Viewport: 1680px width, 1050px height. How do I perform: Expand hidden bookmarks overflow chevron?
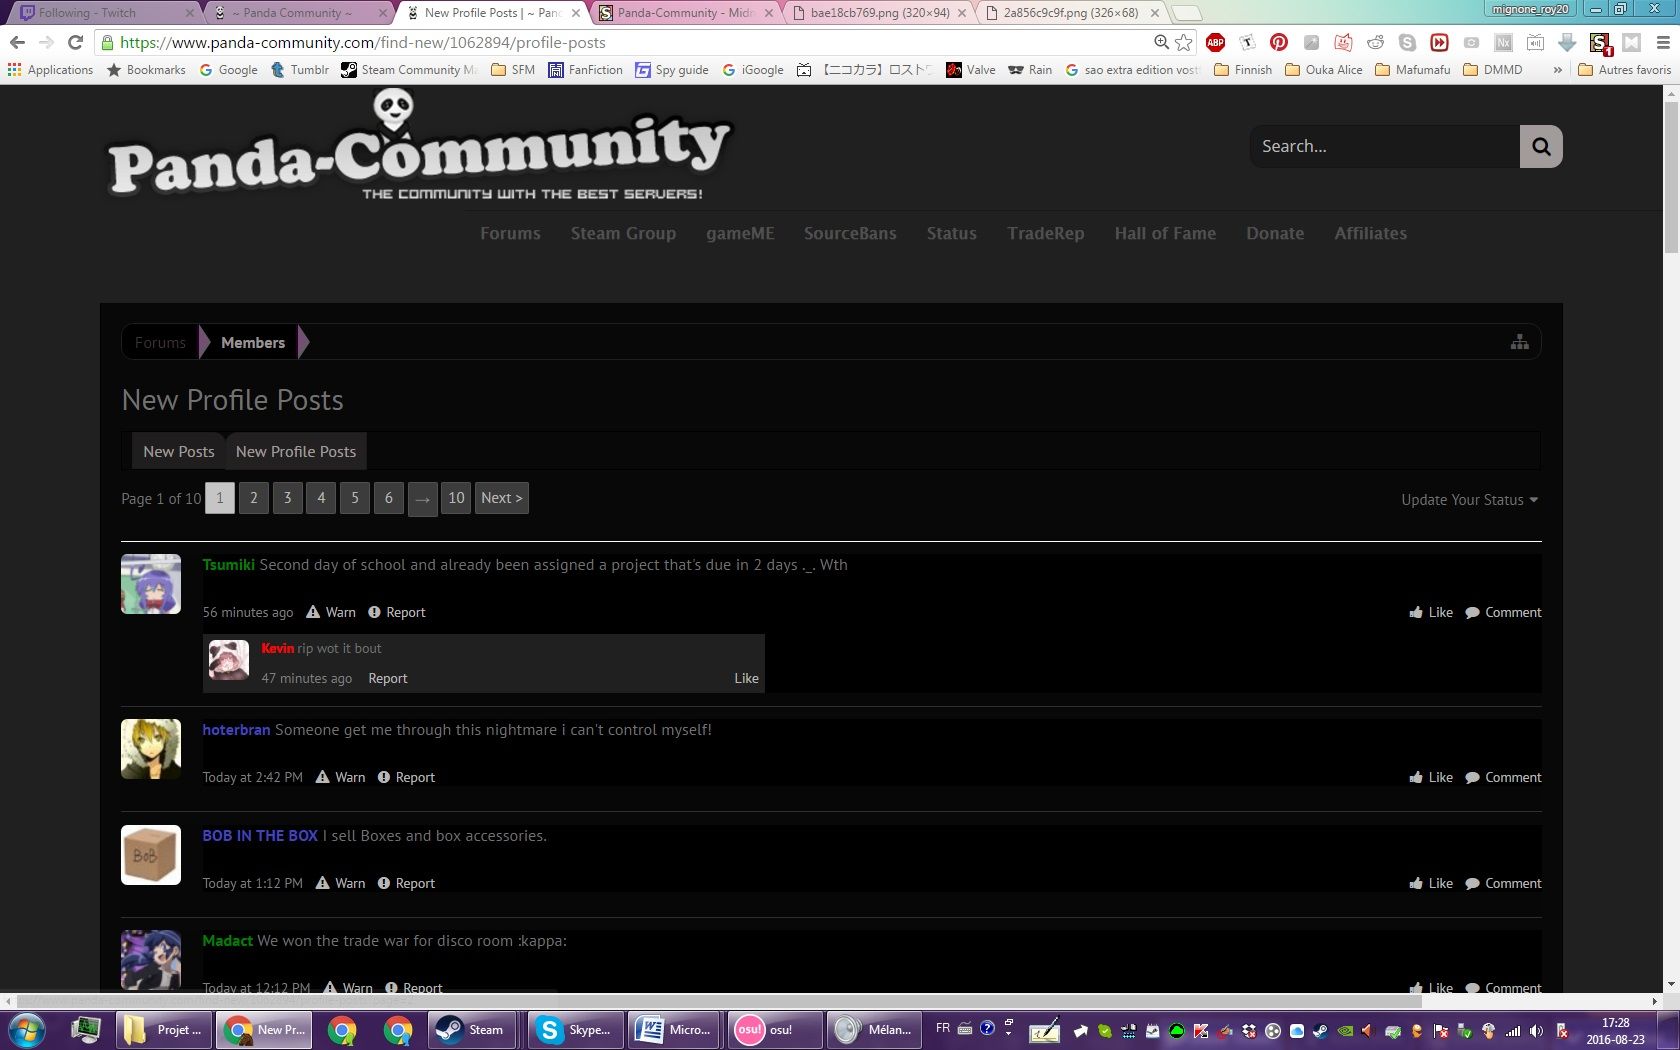[x=1557, y=70]
